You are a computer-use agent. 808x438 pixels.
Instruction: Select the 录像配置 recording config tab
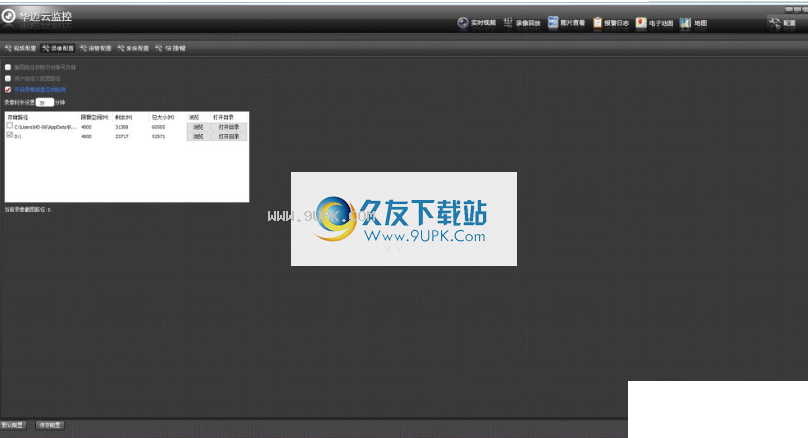[x=58, y=48]
